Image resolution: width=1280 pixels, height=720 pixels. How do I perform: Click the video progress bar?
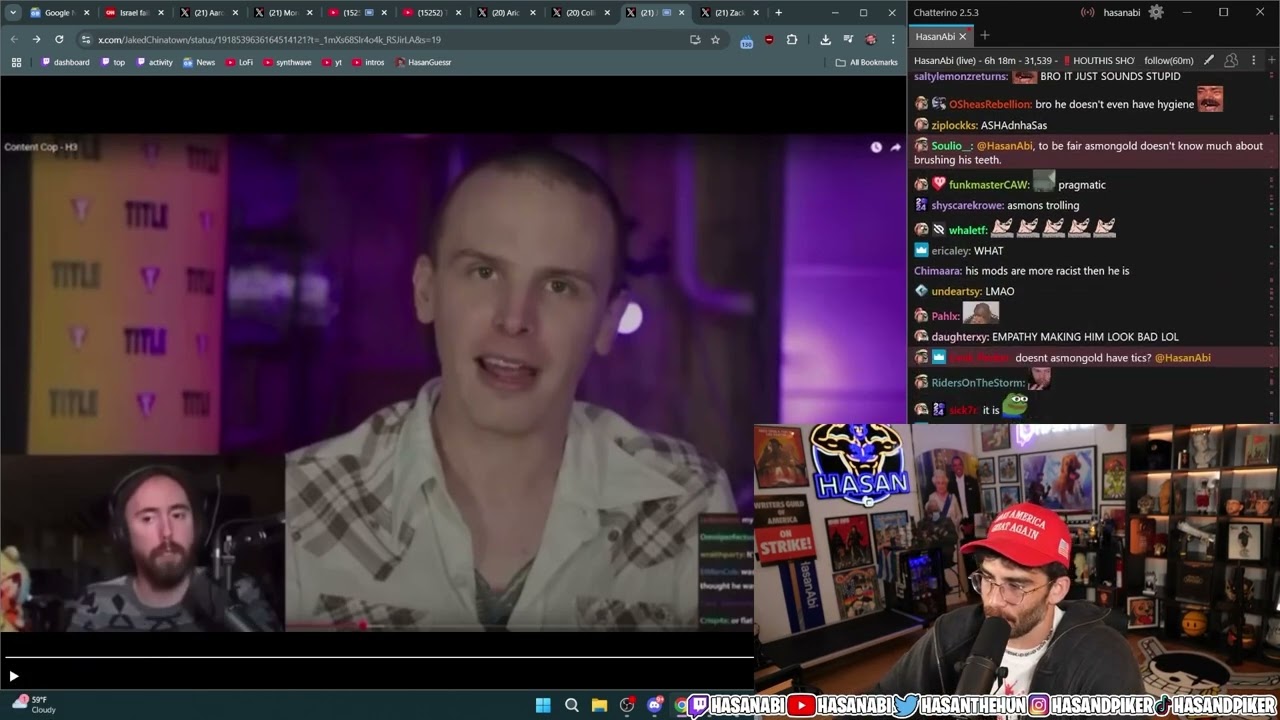pos(379,657)
